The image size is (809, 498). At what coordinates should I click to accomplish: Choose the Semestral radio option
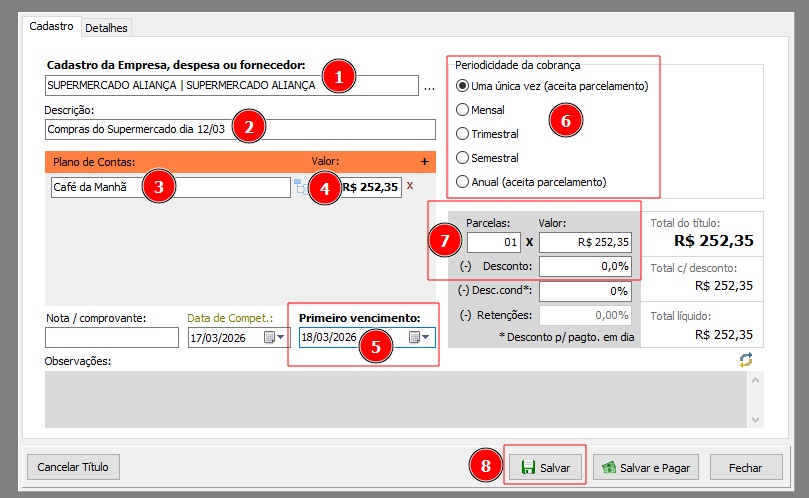(462, 158)
